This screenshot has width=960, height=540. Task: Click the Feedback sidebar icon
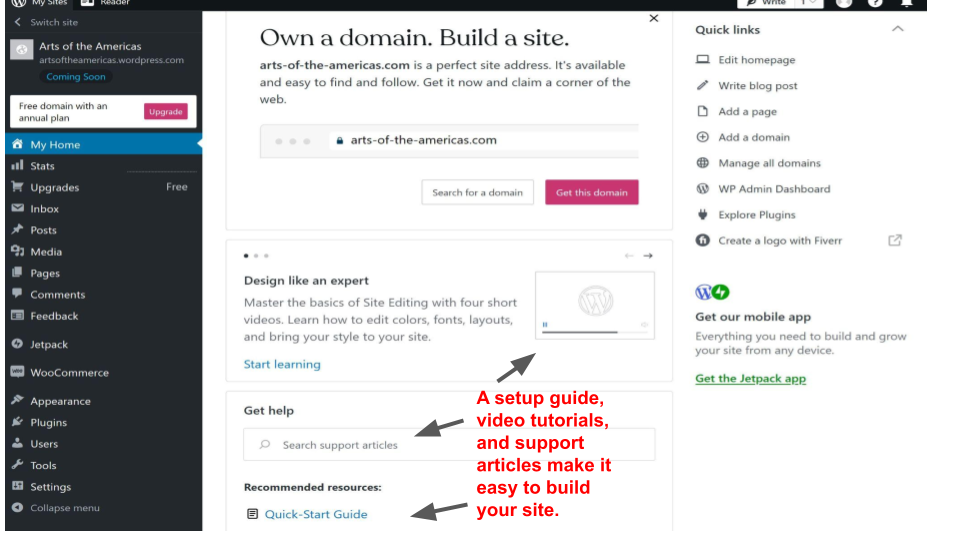[17, 315]
